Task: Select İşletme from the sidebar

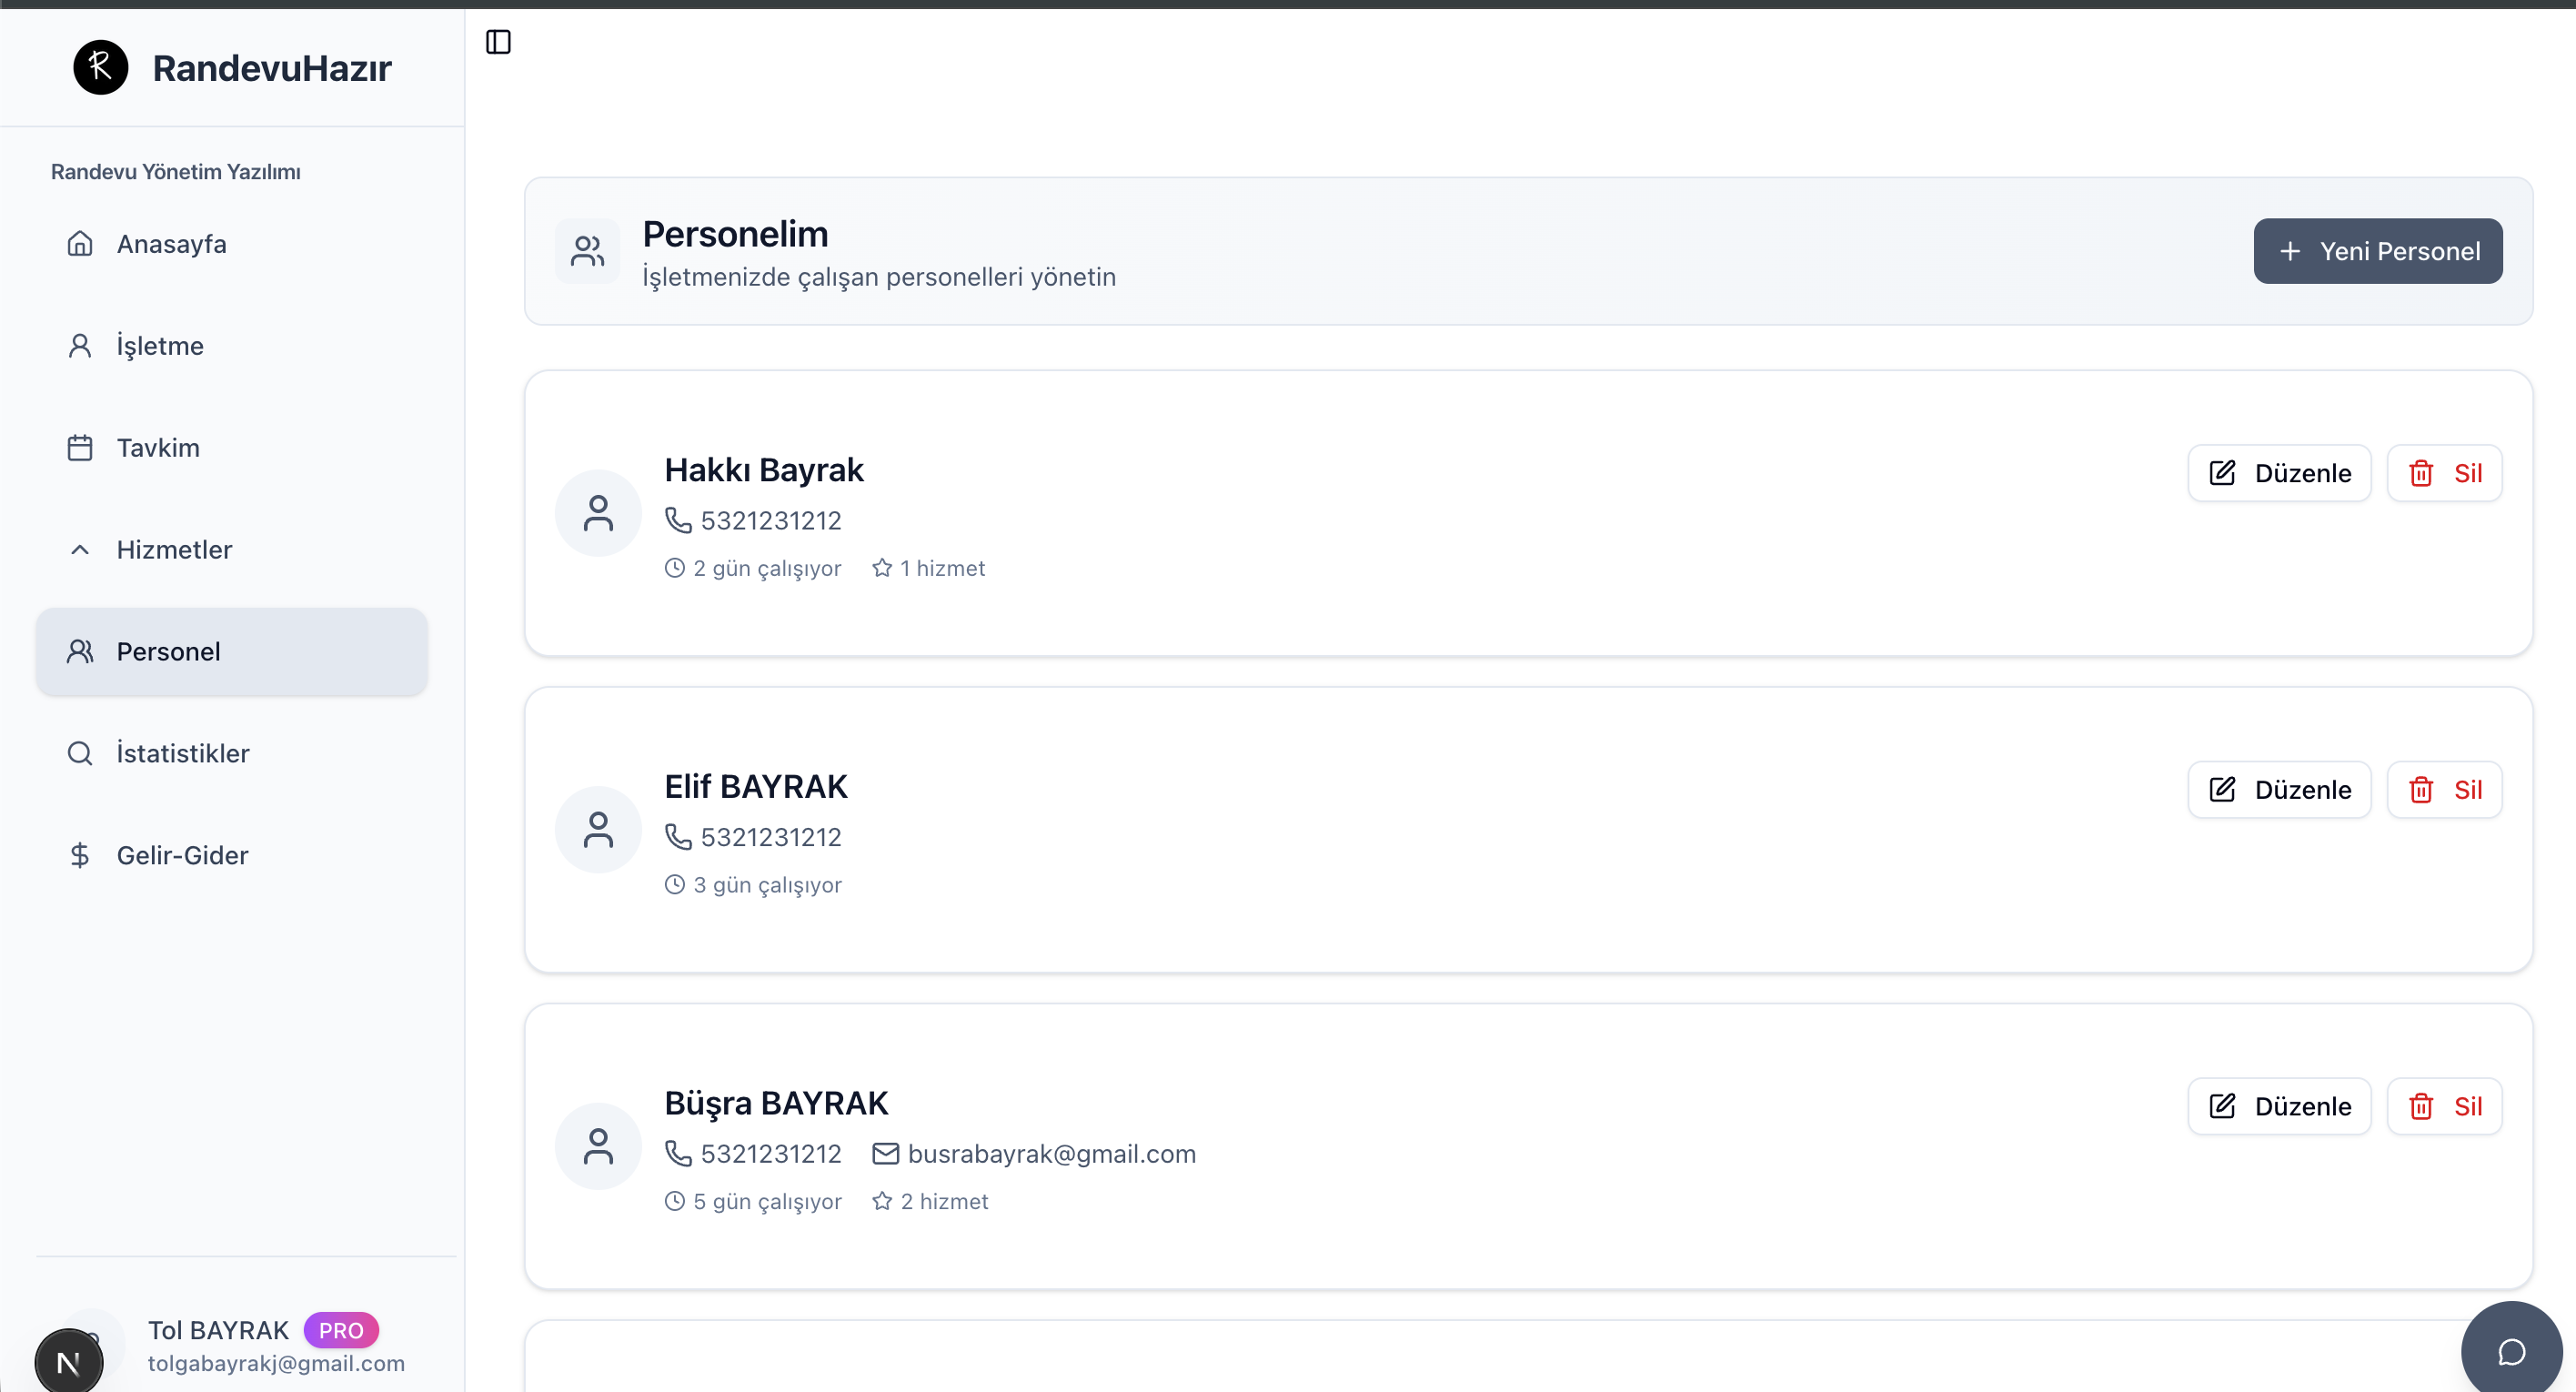Action: pos(160,346)
